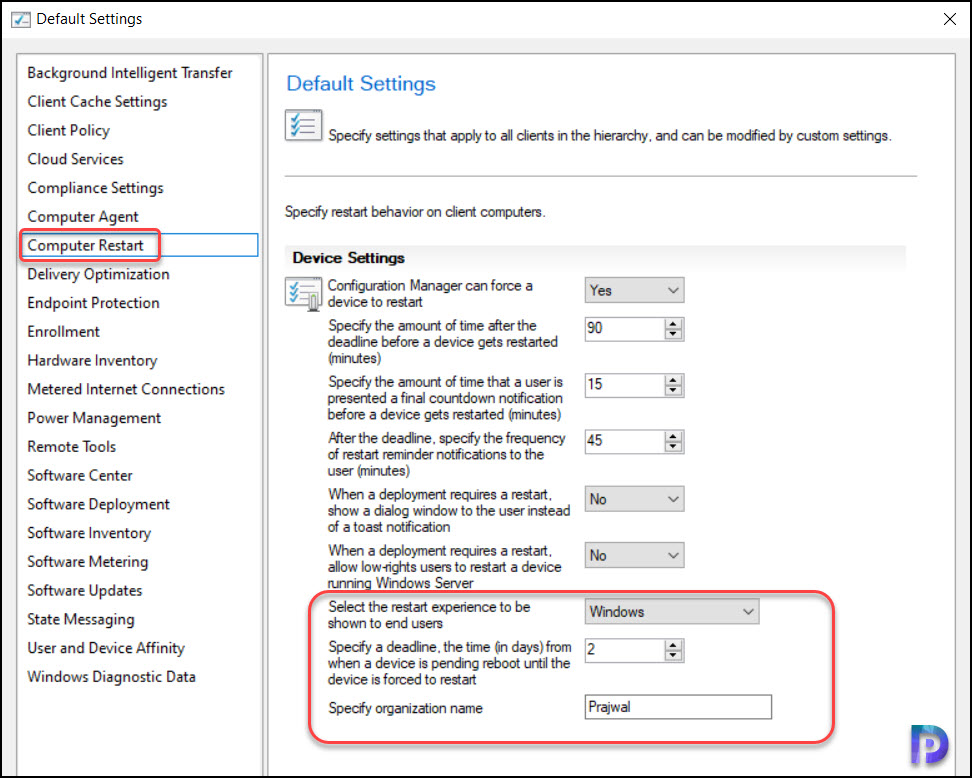Open the dialog window instead of toast dropdown

pos(634,499)
